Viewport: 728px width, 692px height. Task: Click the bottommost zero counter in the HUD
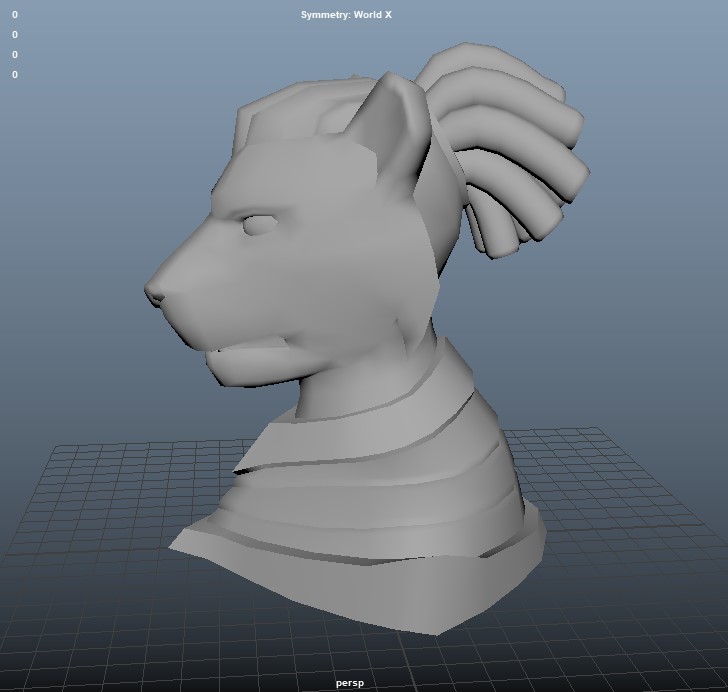pyautogui.click(x=15, y=75)
